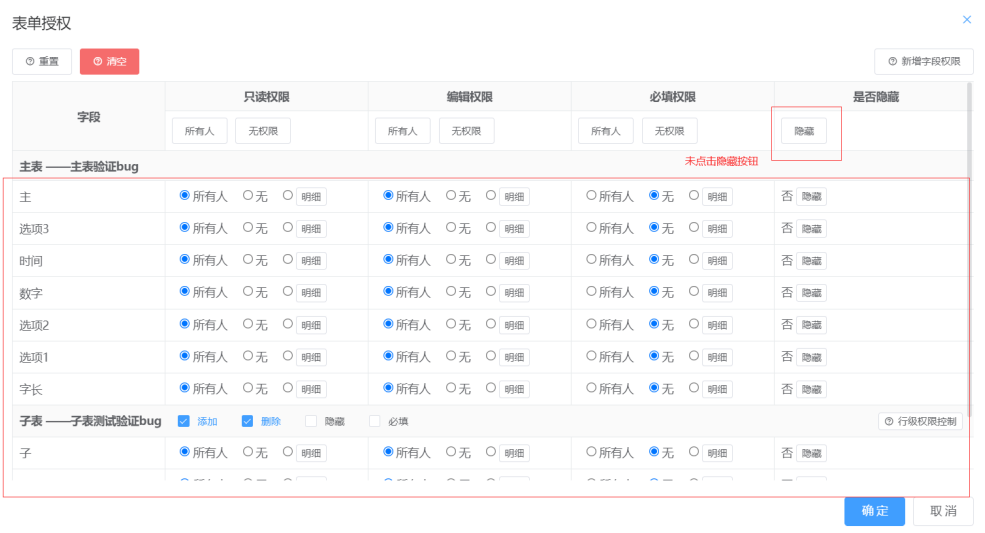Click the table's vertical scrollbar
Viewport: 985px width, 533px height.
point(969,250)
